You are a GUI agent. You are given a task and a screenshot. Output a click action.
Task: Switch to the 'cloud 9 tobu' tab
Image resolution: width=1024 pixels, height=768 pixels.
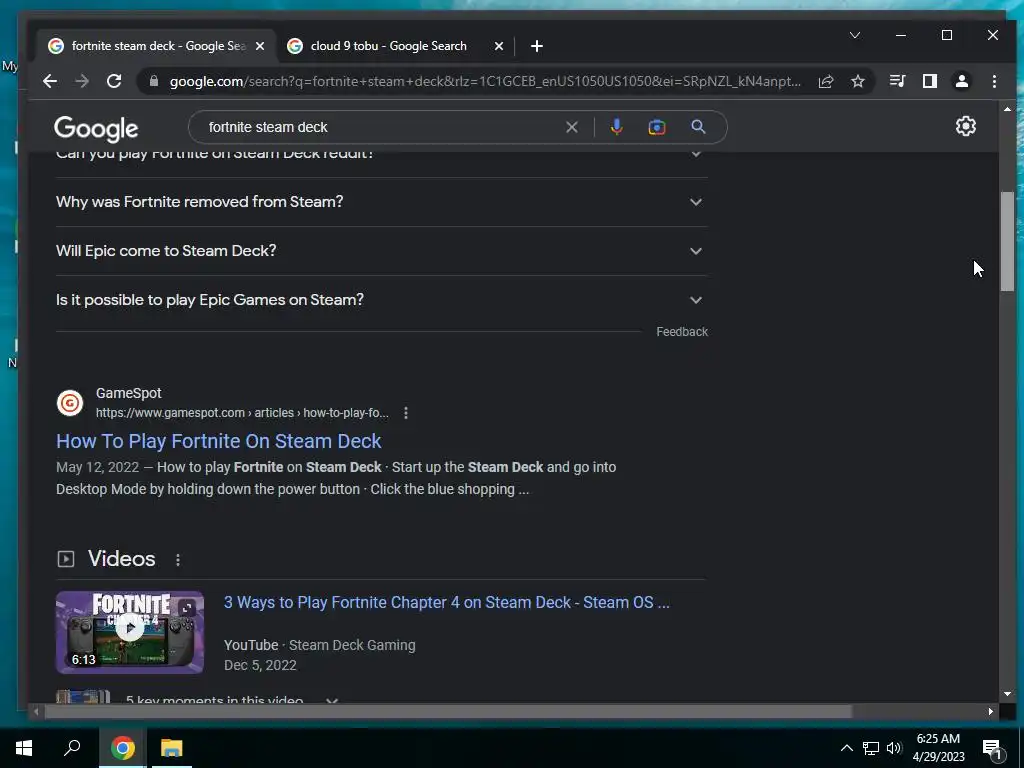pos(394,46)
